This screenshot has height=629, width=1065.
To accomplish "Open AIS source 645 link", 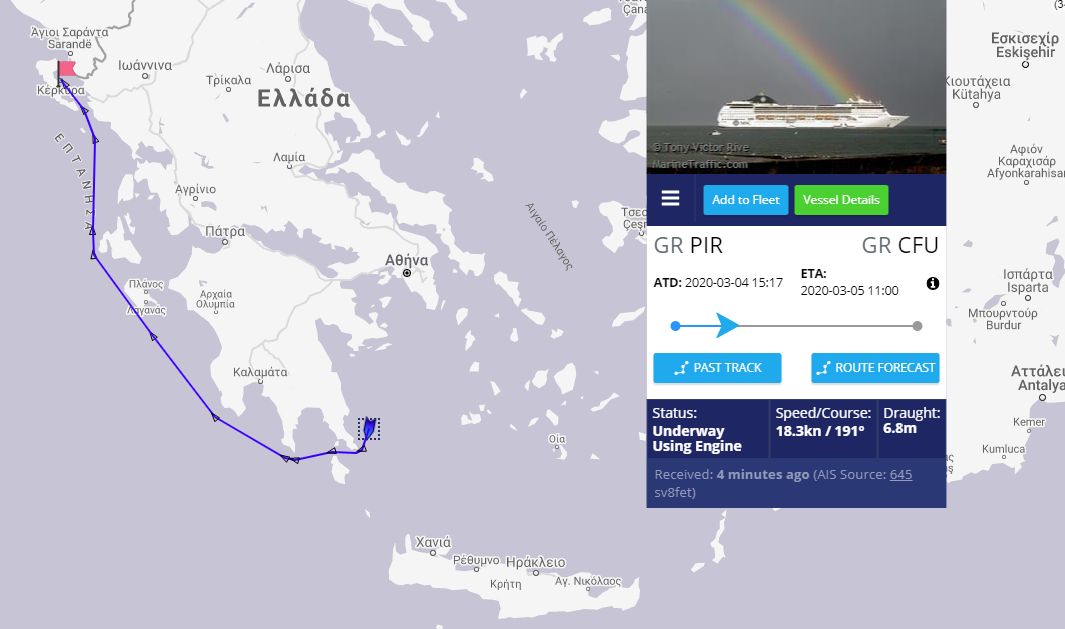I will pyautogui.click(x=900, y=474).
